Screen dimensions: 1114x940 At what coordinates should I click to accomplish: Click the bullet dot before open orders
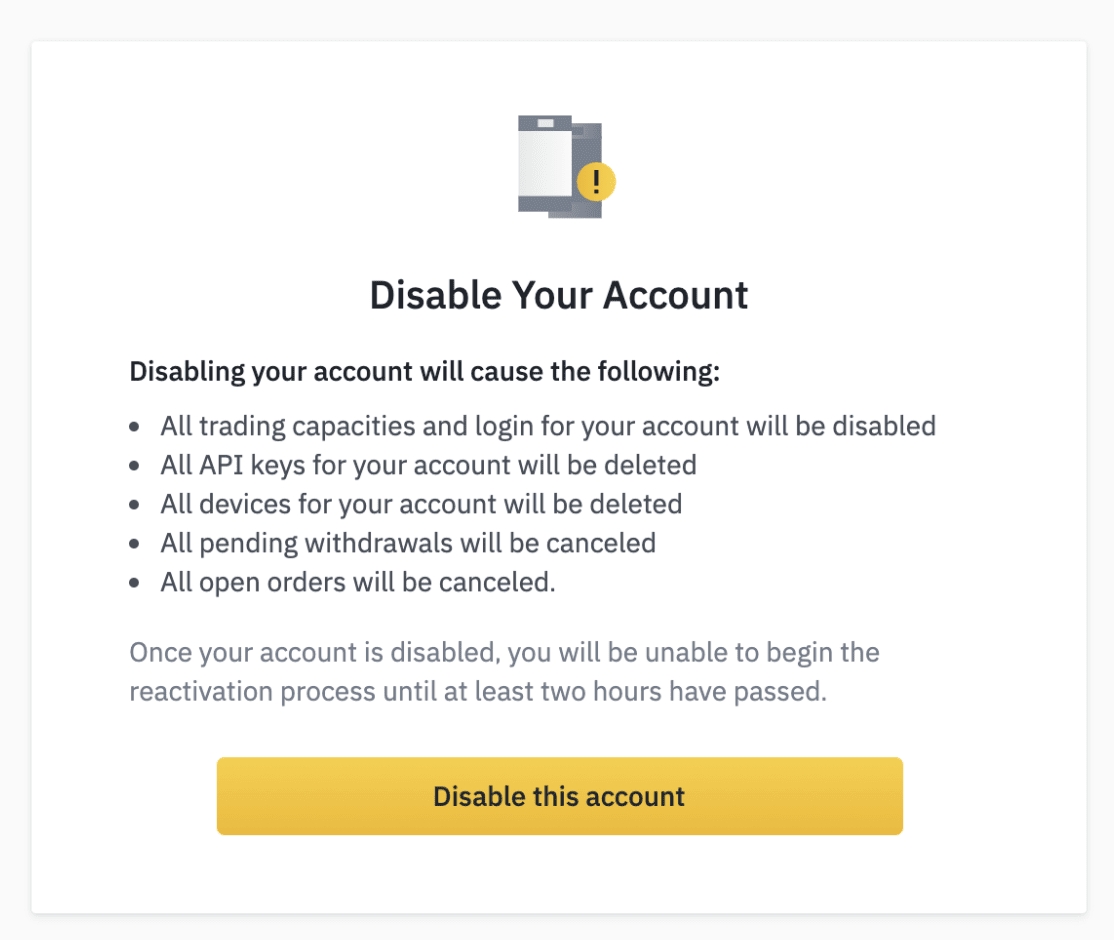pos(135,583)
